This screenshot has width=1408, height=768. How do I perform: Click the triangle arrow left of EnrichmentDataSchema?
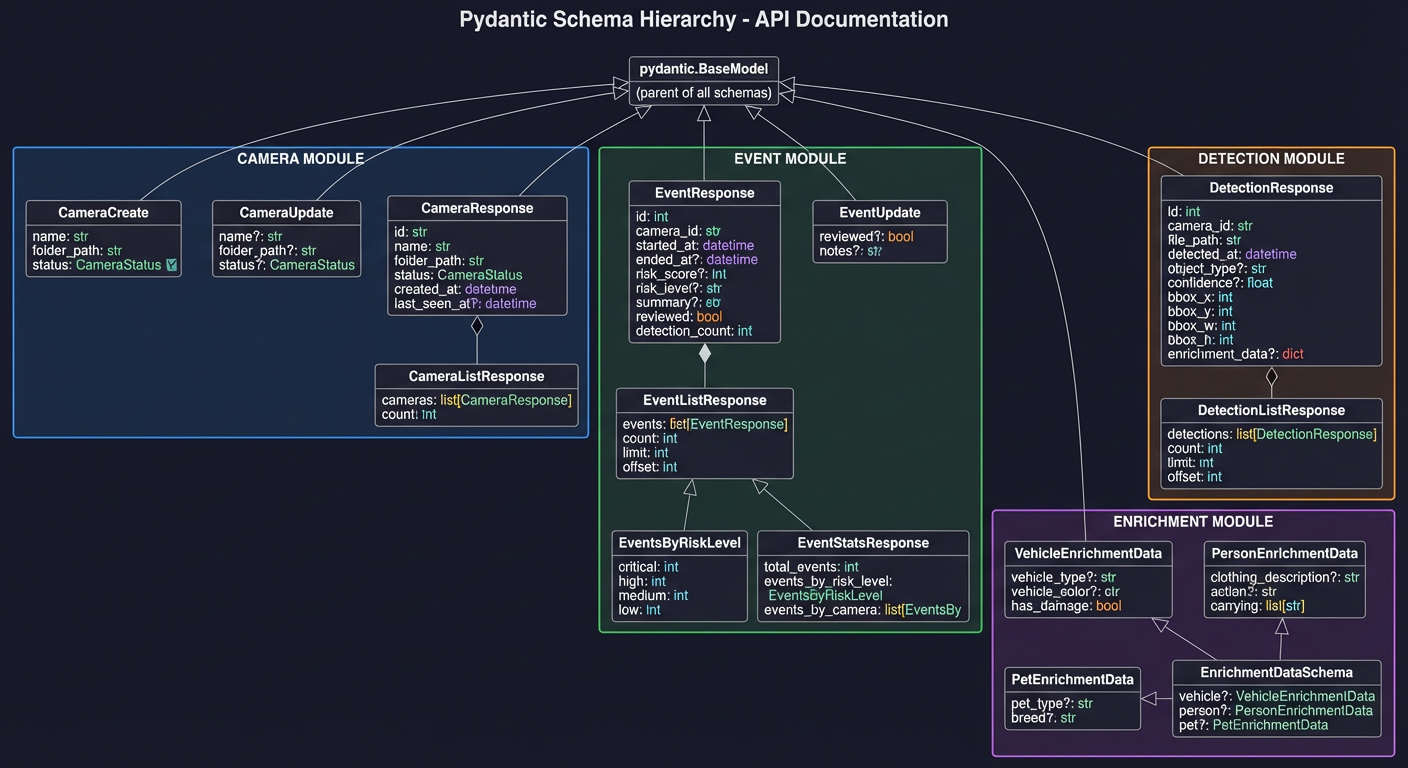coord(1150,698)
